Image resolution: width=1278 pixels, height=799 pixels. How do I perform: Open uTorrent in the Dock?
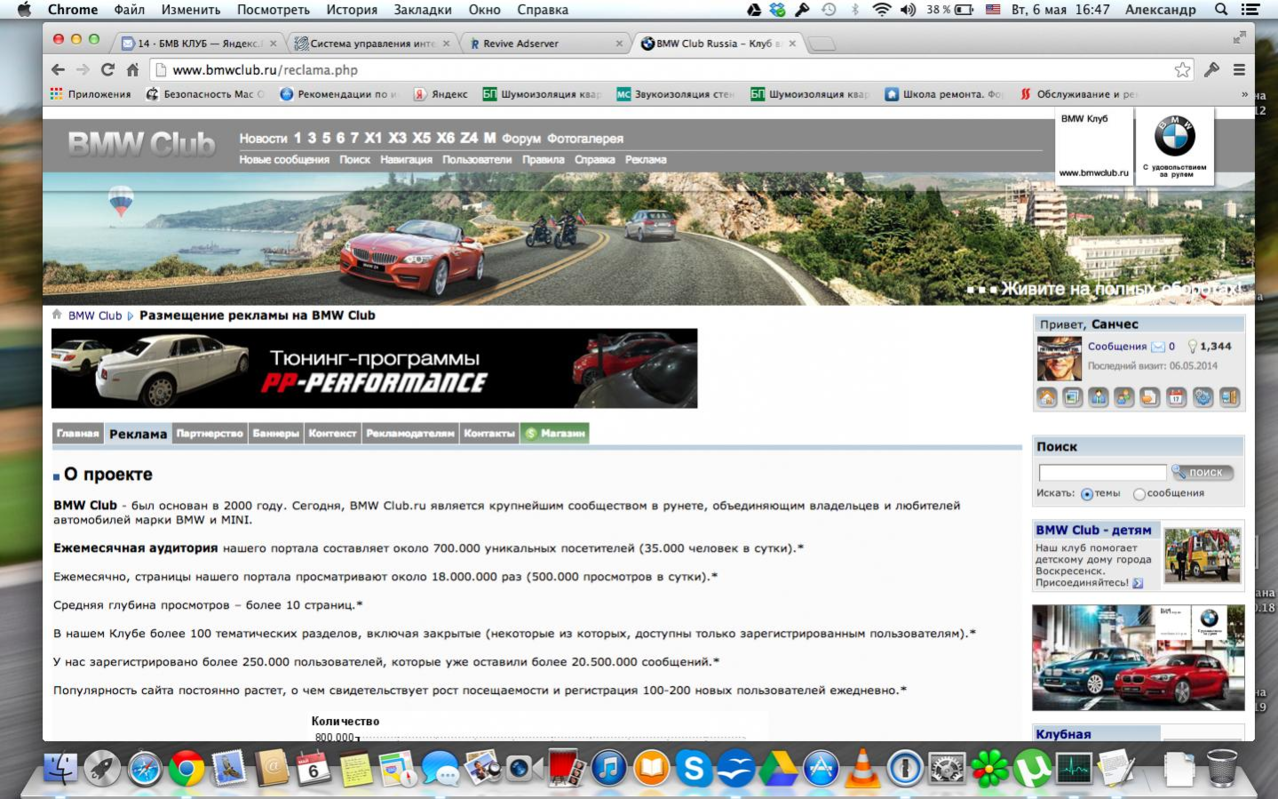click(x=1031, y=768)
